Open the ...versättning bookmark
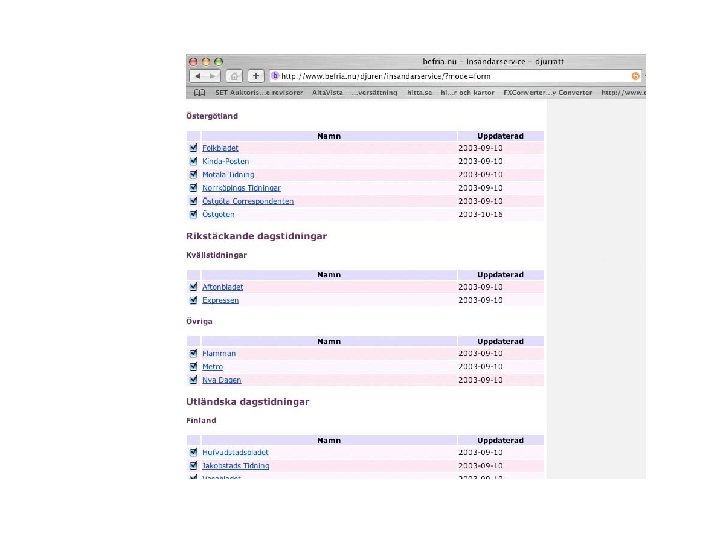This screenshot has height=540, width=720. point(375,93)
